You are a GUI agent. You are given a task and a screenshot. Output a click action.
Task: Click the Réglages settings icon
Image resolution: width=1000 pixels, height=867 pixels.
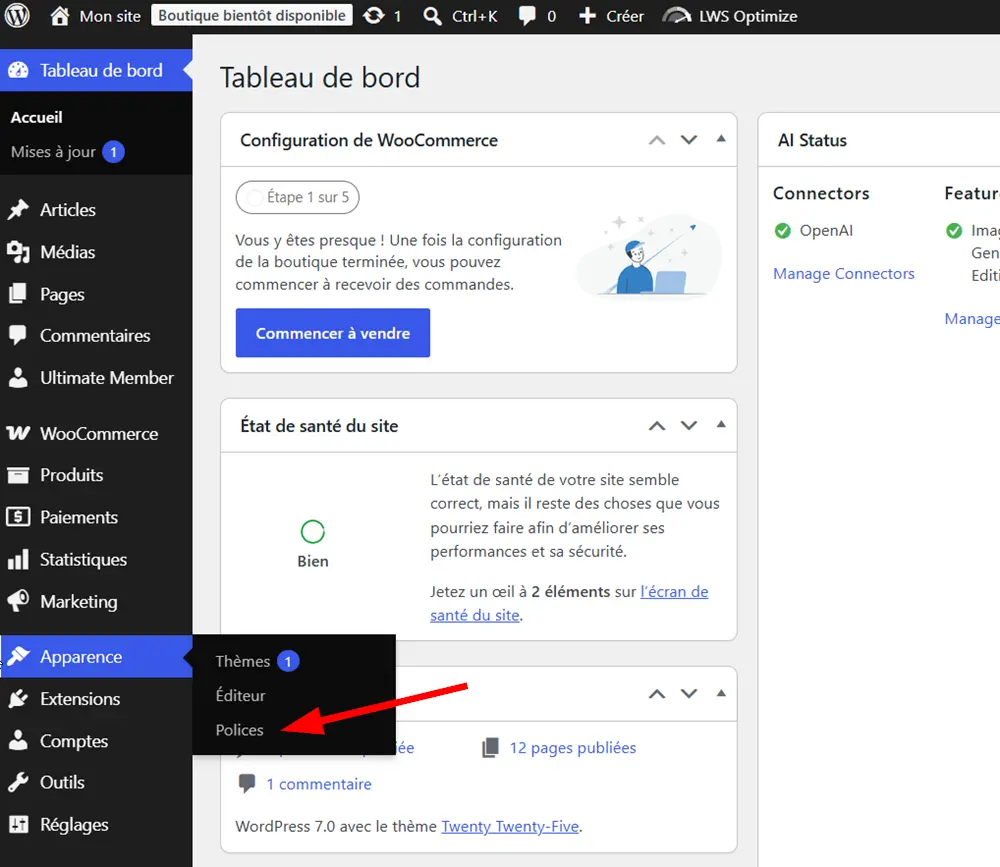(18, 824)
